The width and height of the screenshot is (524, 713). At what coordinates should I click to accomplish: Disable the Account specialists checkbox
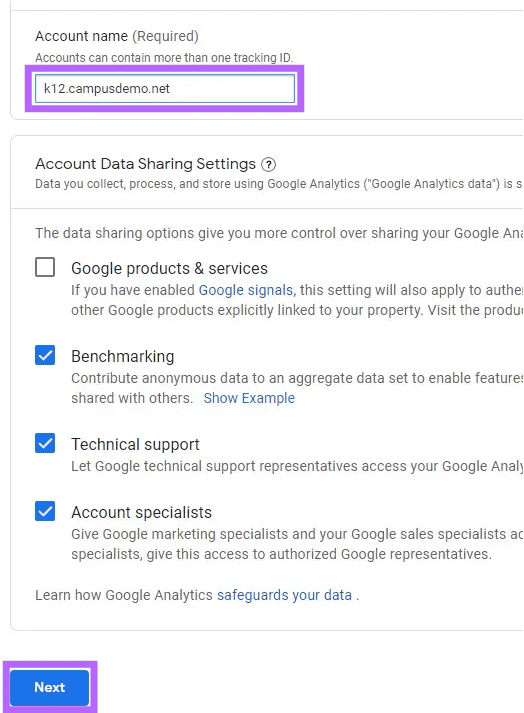pos(45,511)
